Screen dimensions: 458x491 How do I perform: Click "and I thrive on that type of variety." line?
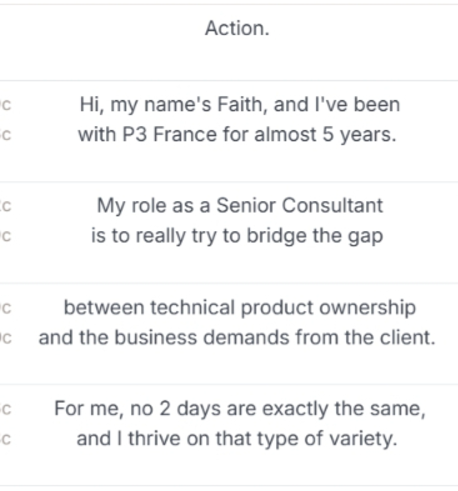pyautogui.click(x=237, y=439)
